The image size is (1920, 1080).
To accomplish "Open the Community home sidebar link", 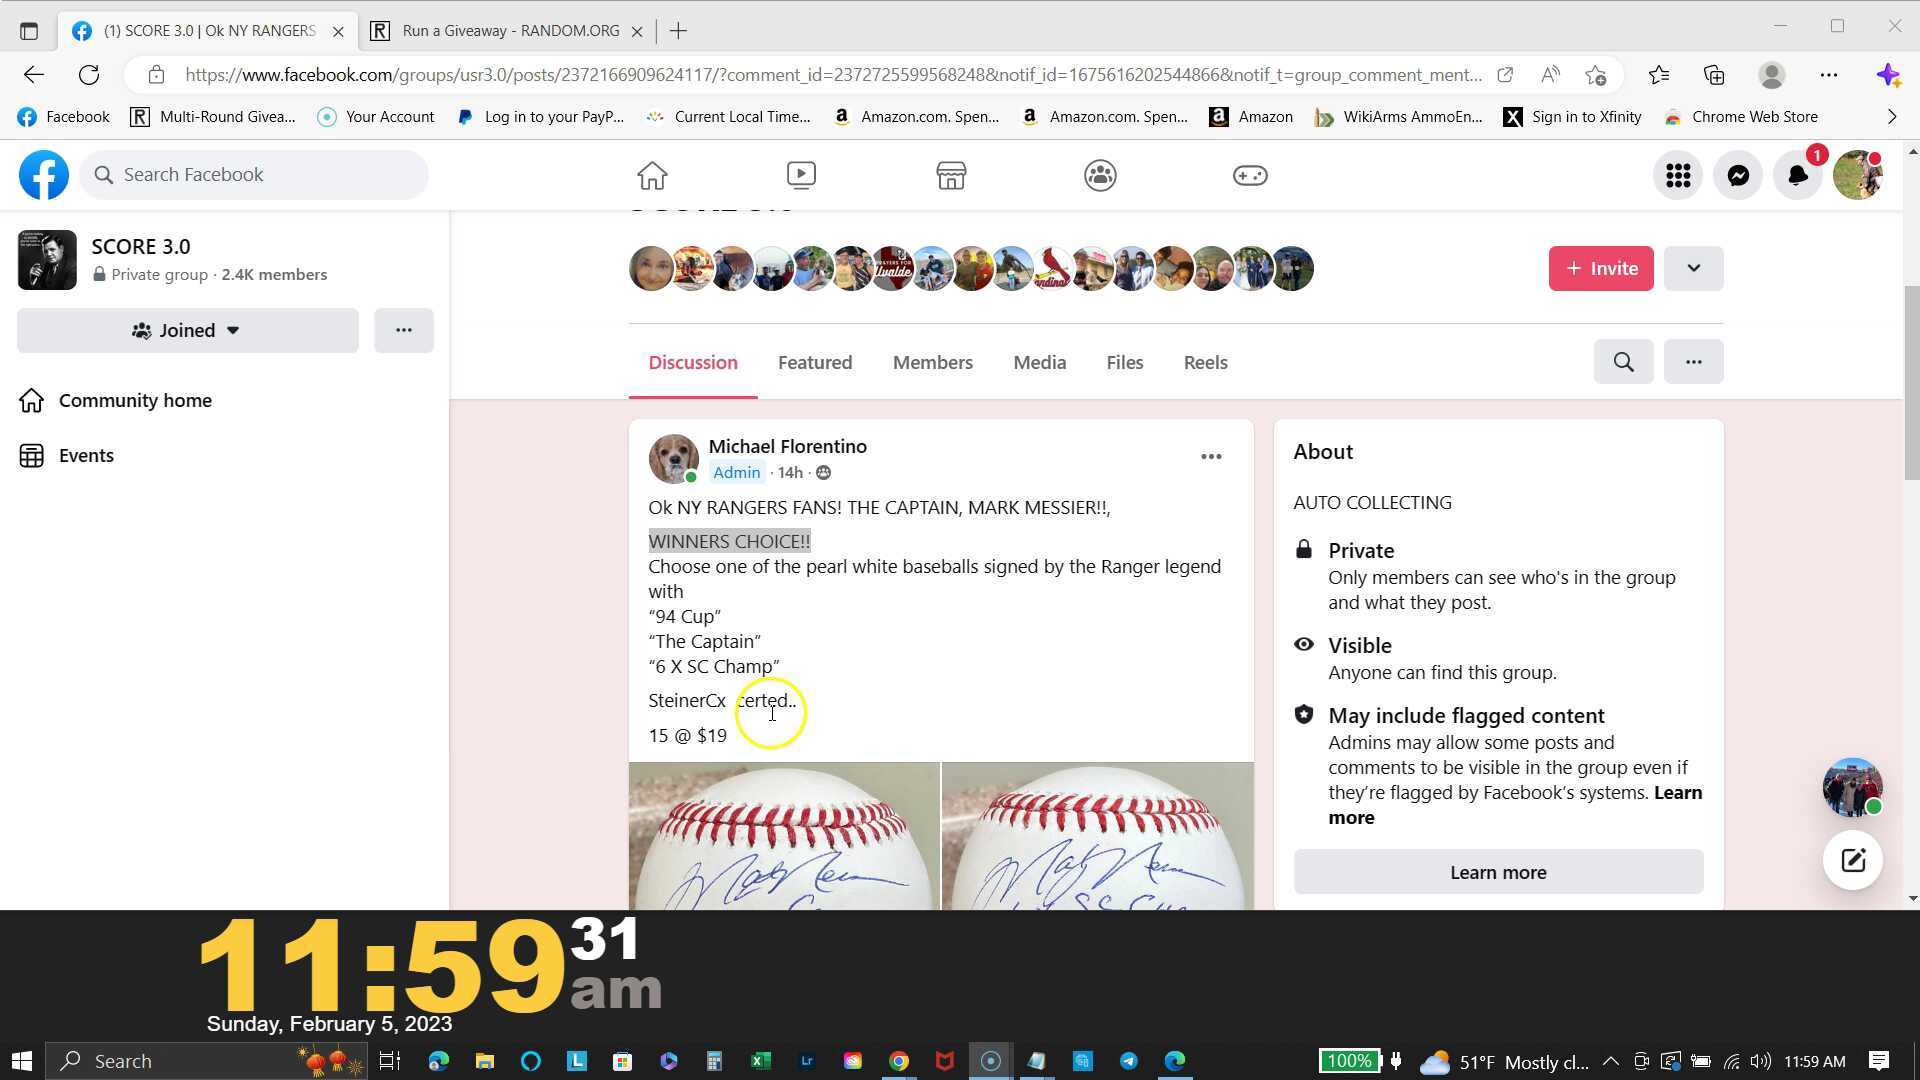I will [x=135, y=400].
